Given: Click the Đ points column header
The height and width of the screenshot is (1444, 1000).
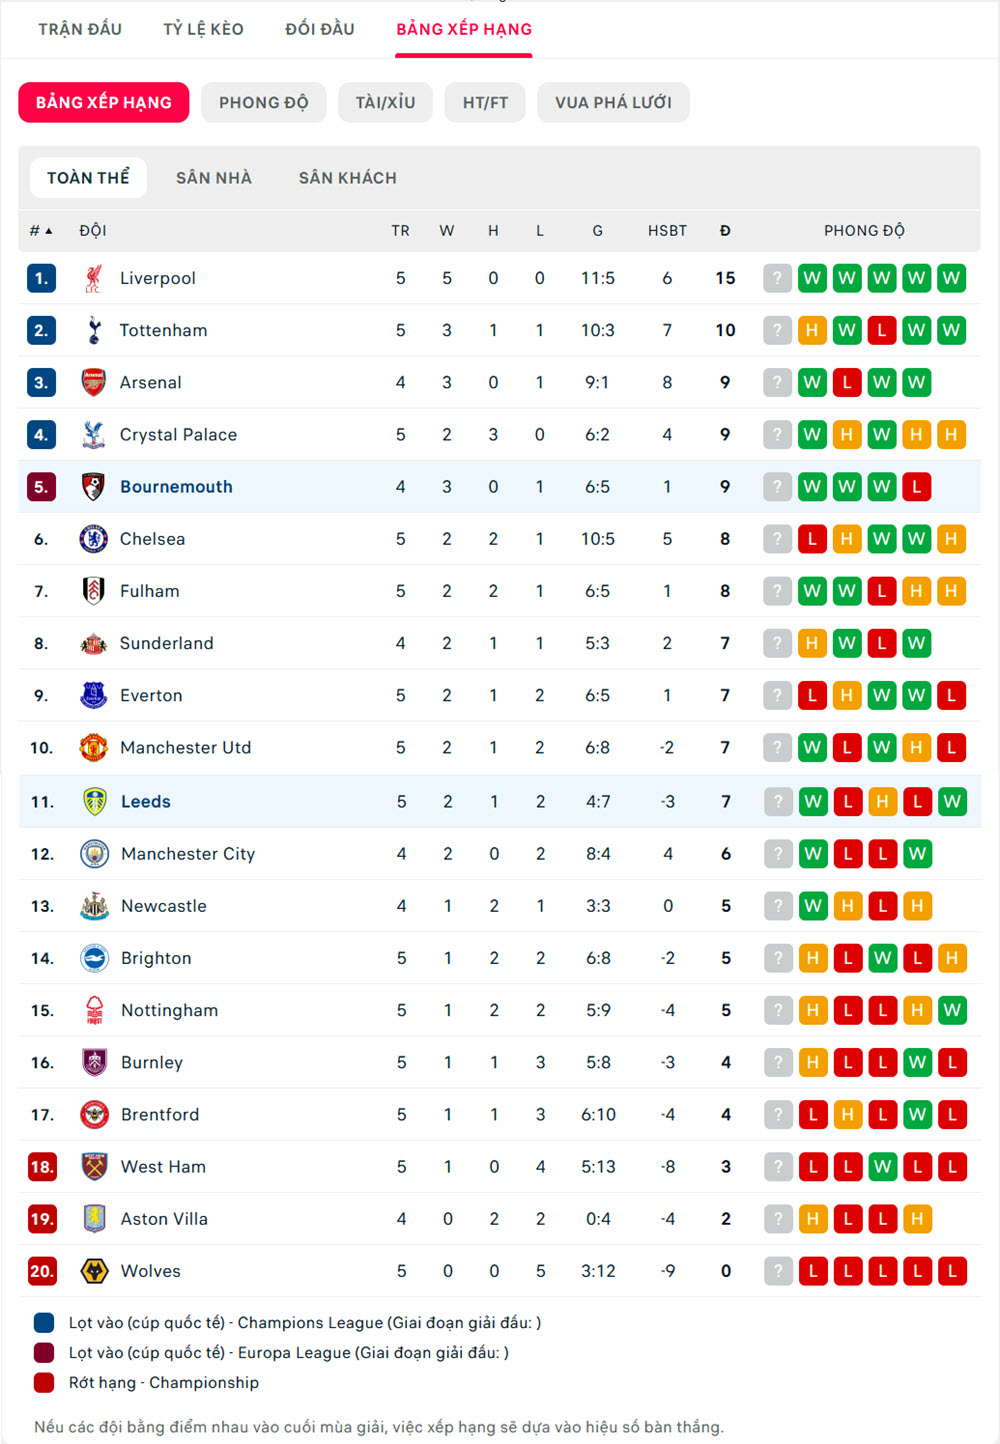Looking at the screenshot, I should [x=725, y=231].
